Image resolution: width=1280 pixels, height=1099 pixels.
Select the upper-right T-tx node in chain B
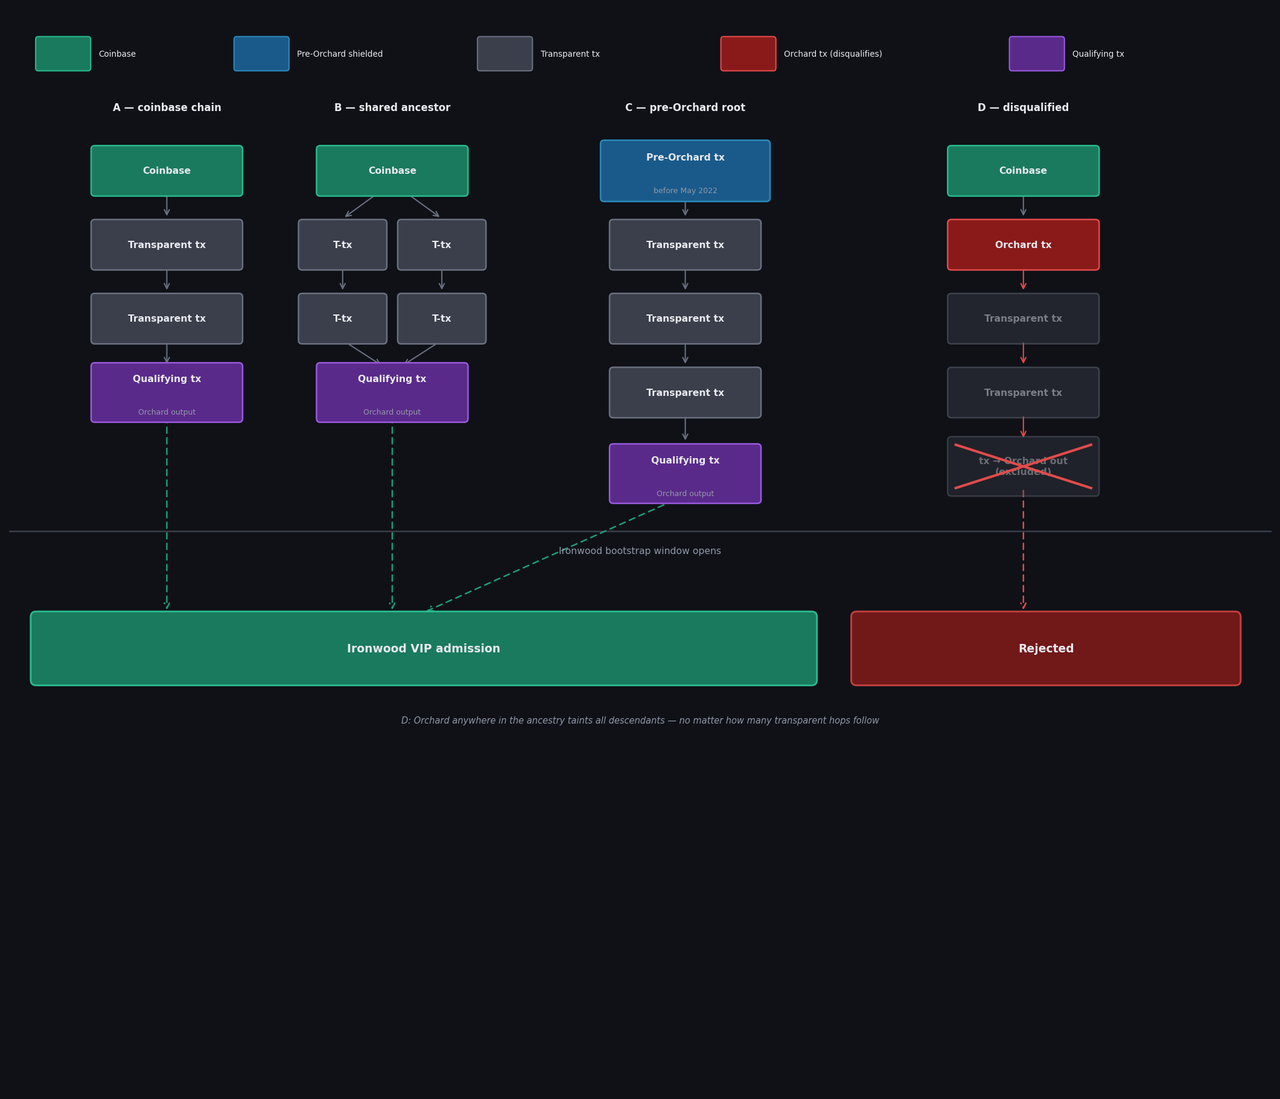(x=442, y=245)
